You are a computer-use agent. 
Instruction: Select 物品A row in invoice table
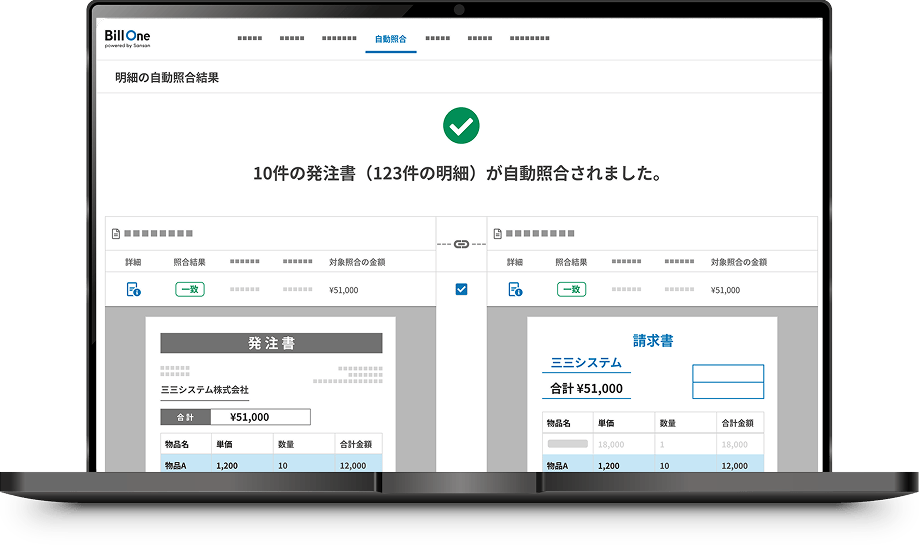pyautogui.click(x=653, y=465)
